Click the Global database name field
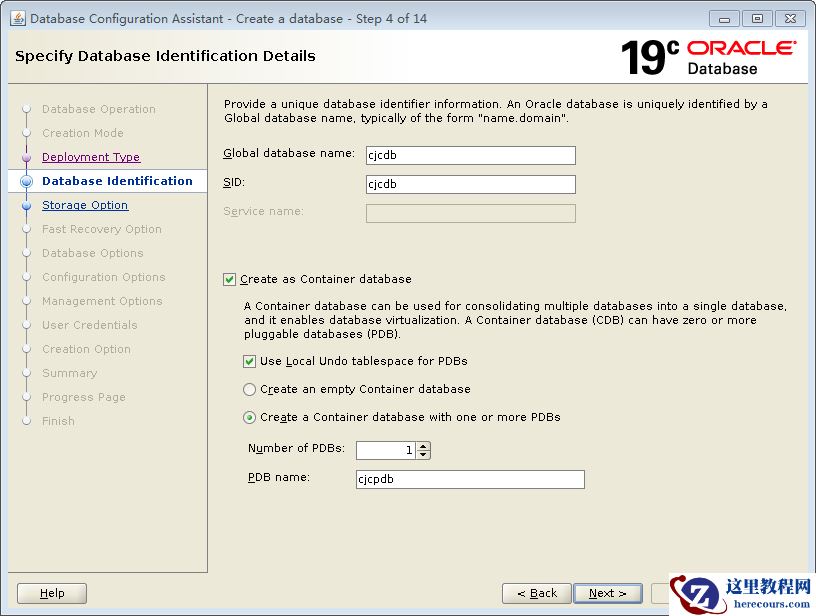 (470, 155)
